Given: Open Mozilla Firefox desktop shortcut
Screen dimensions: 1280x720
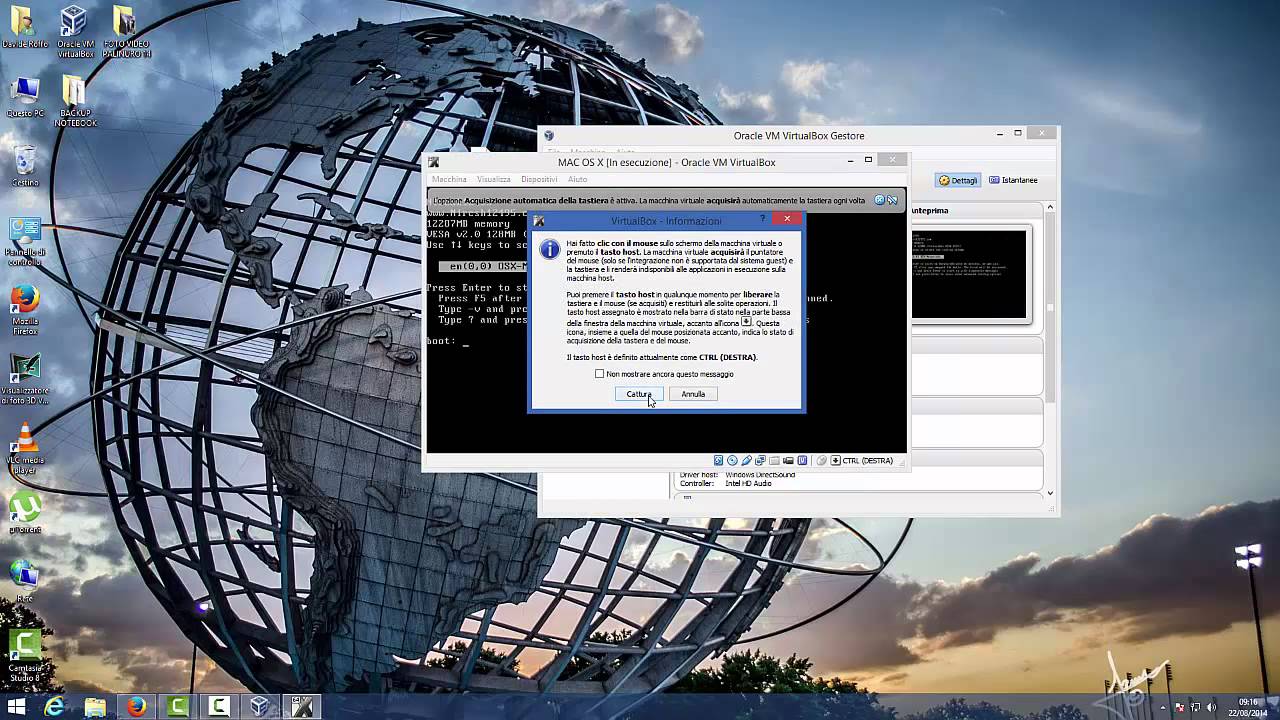Looking at the screenshot, I should pos(25,310).
